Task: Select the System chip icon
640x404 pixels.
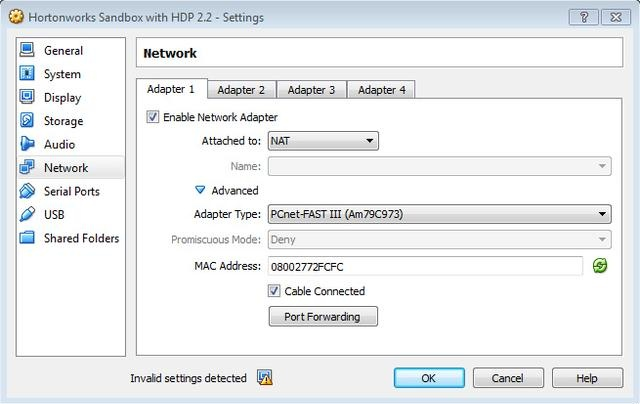Action: 27,74
